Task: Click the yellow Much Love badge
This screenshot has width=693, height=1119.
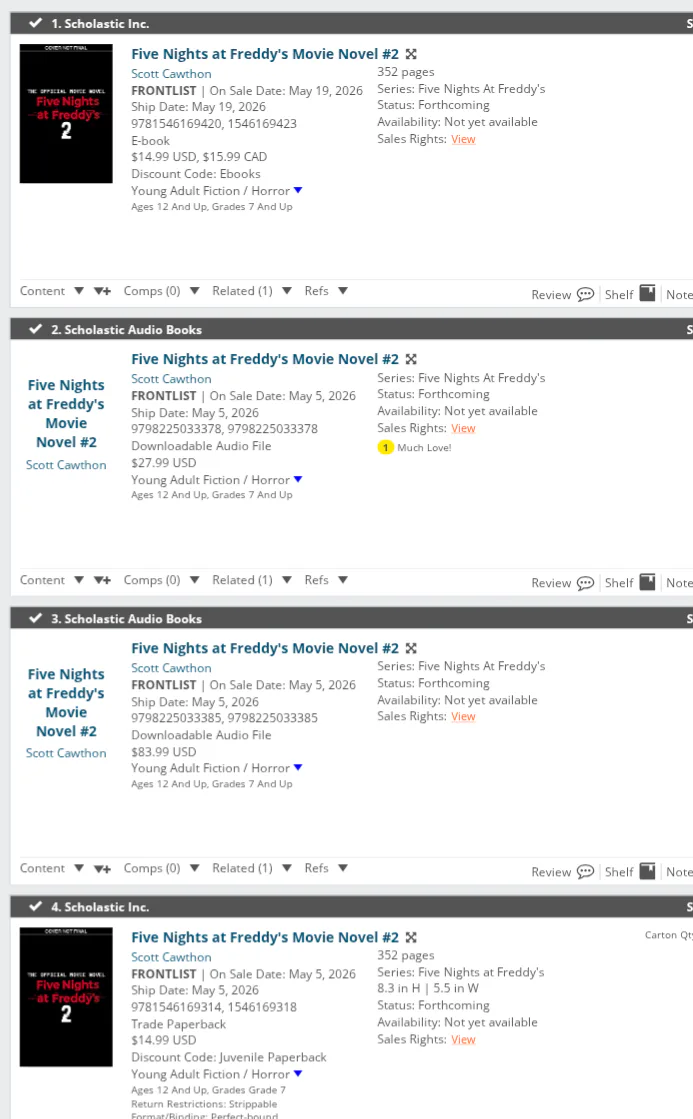Action: (x=385, y=447)
